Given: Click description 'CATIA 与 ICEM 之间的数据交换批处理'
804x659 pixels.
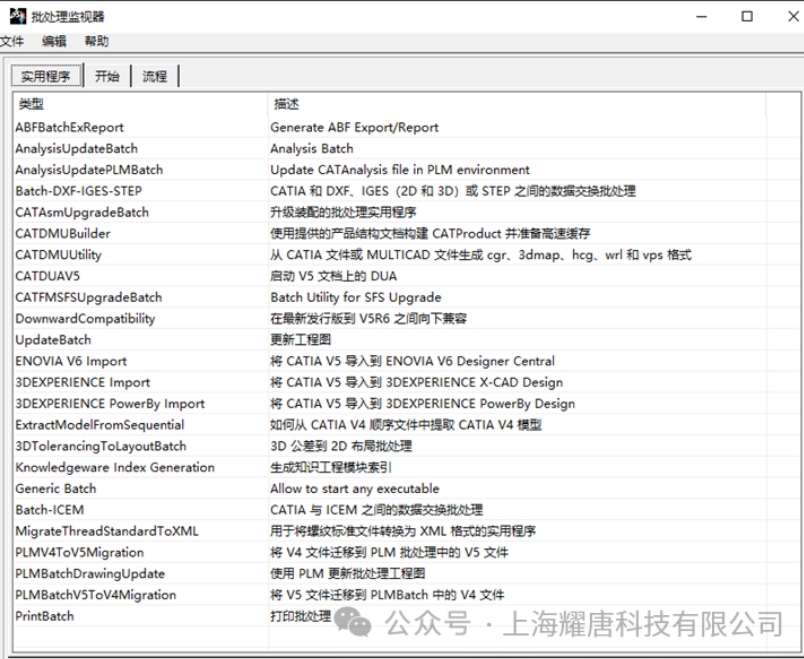Looking at the screenshot, I should tap(377, 510).
